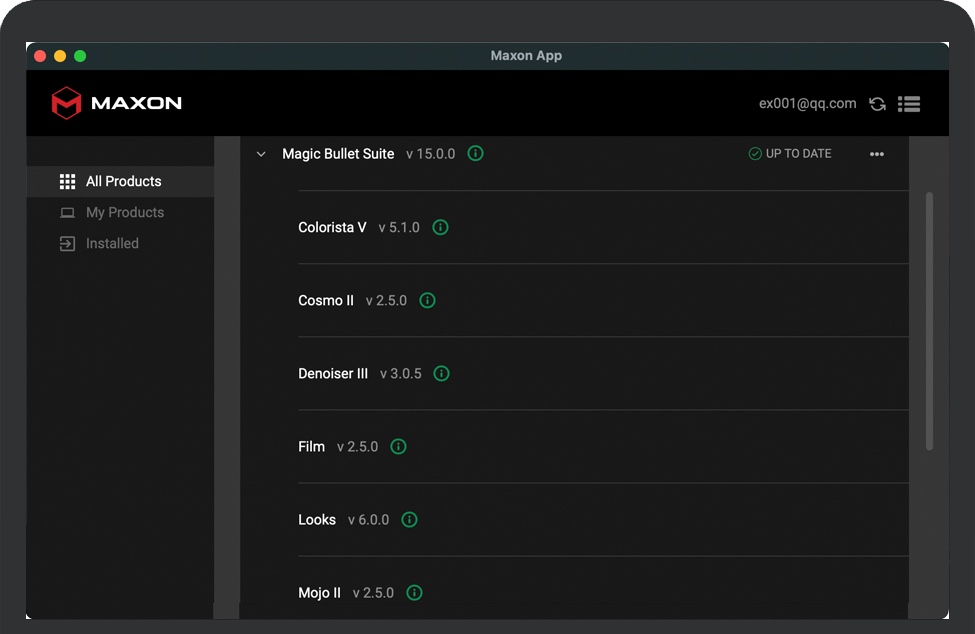Collapse the Magic Bullet Suite chevron

tap(261, 154)
